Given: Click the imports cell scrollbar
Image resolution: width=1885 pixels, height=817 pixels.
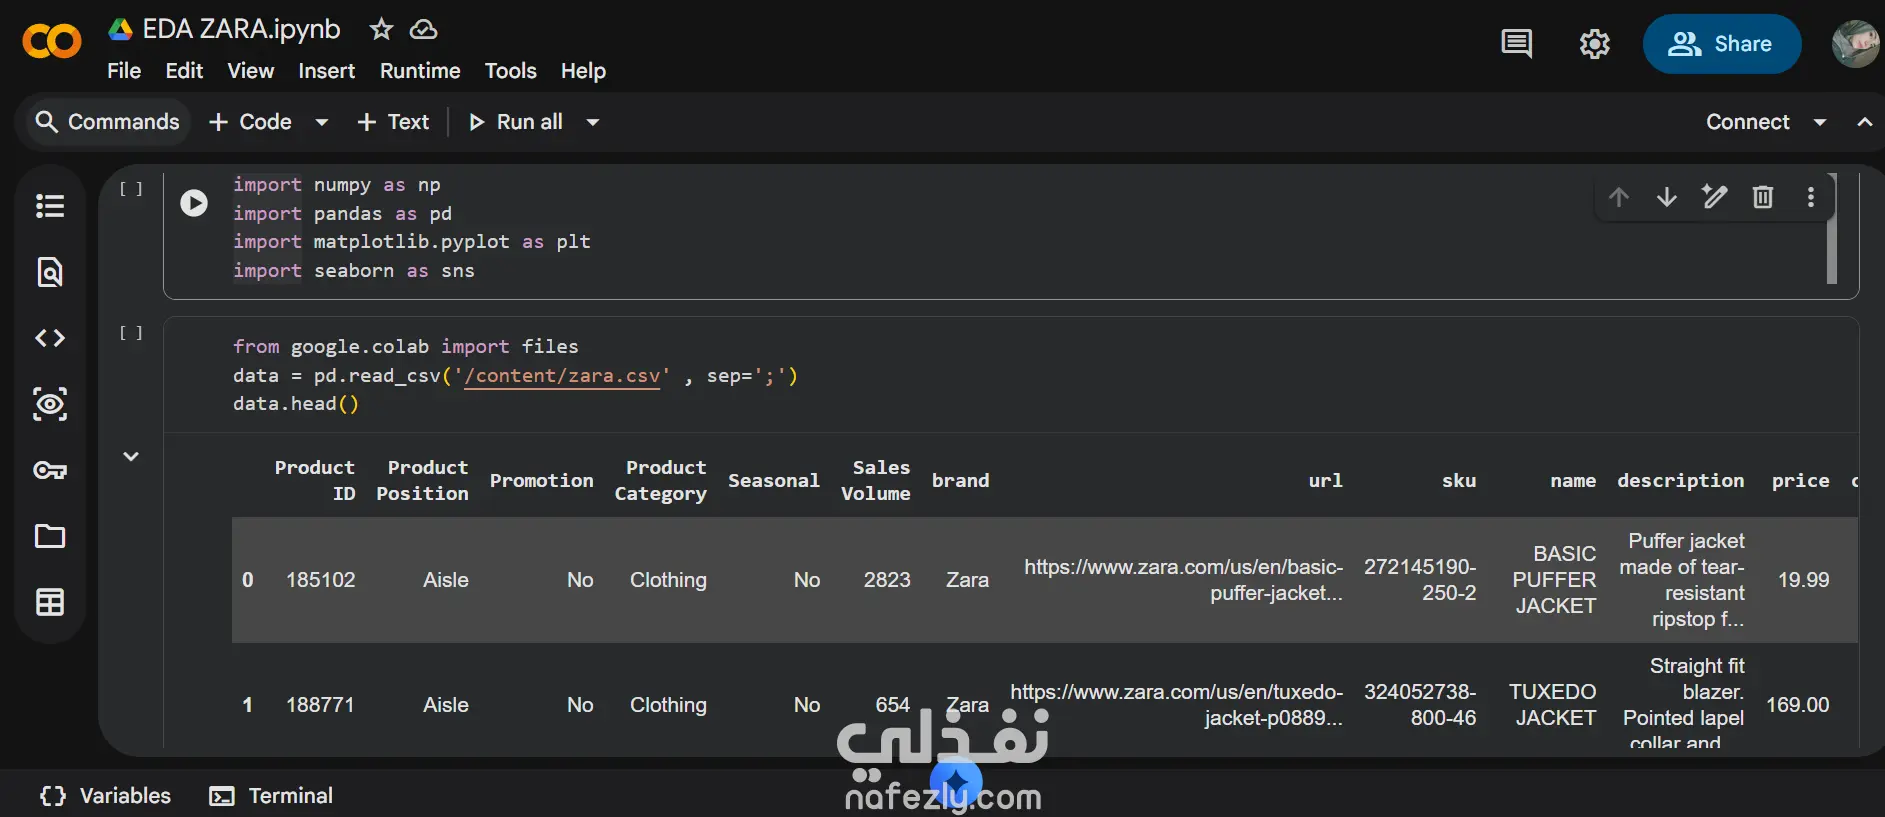Looking at the screenshot, I should pos(1832,229).
